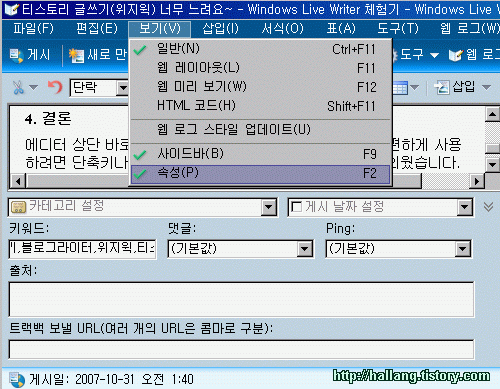The image size is (500, 389).
Task: Click the 출처 text area
Action: click(x=241, y=299)
